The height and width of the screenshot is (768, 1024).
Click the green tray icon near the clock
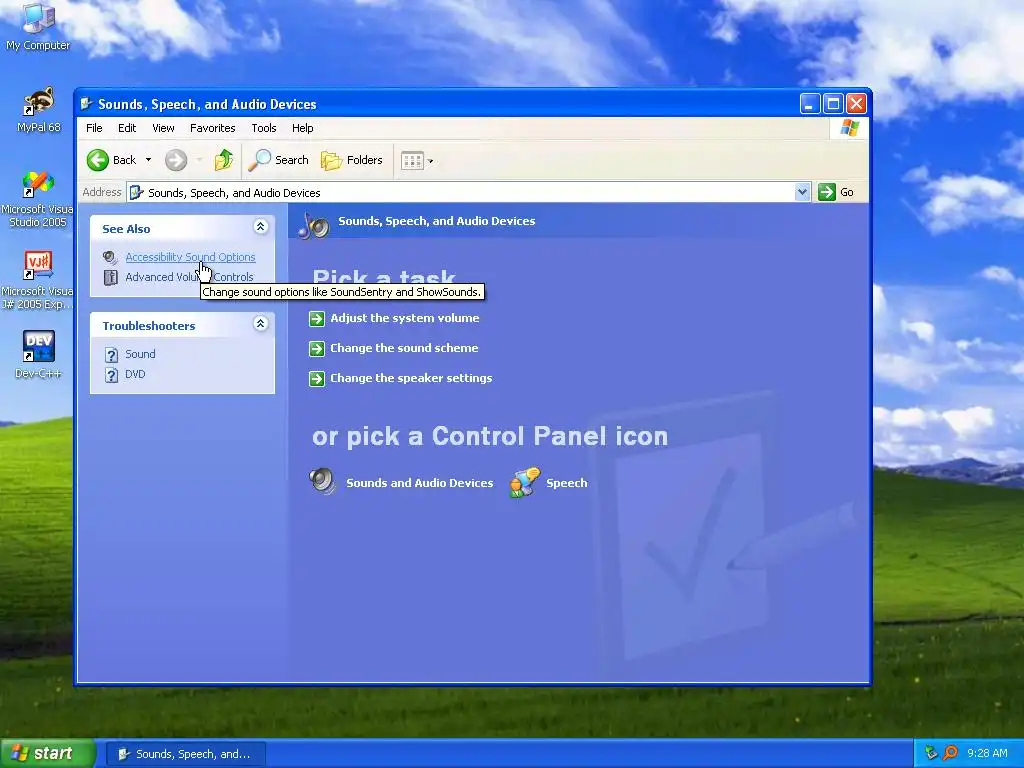(x=931, y=753)
